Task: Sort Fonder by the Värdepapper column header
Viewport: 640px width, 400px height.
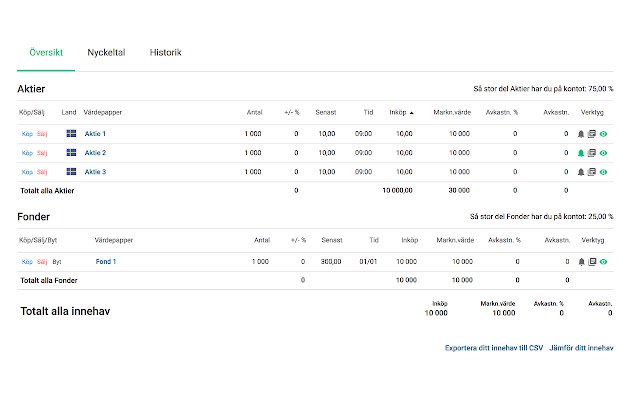Action: pos(114,240)
